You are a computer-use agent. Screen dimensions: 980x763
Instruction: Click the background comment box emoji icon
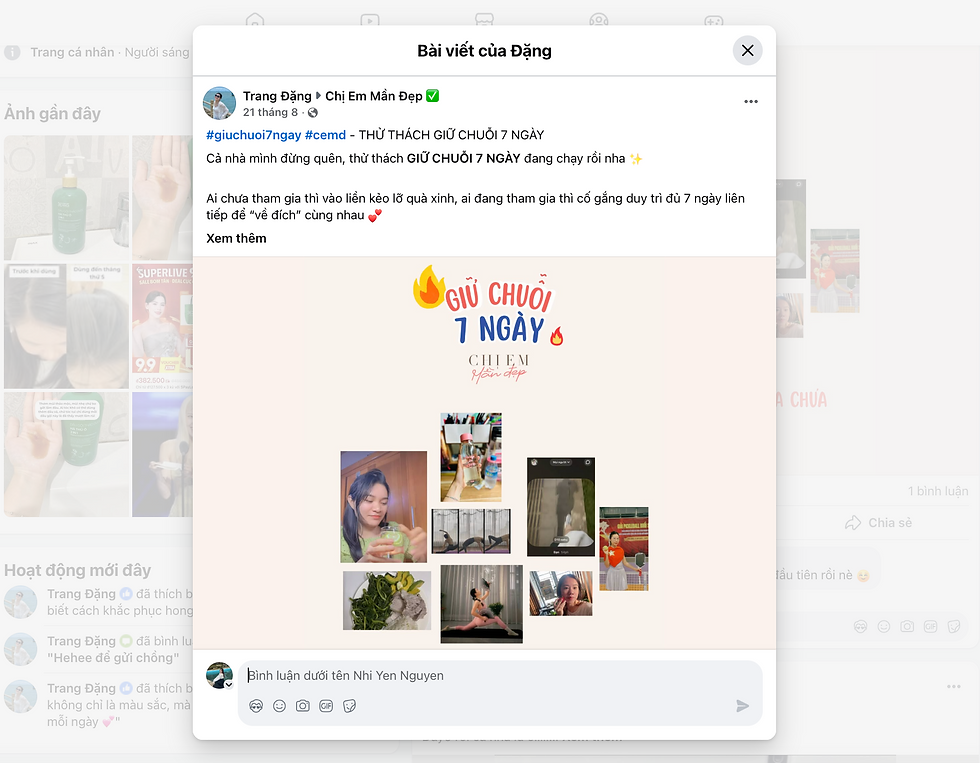click(x=884, y=627)
